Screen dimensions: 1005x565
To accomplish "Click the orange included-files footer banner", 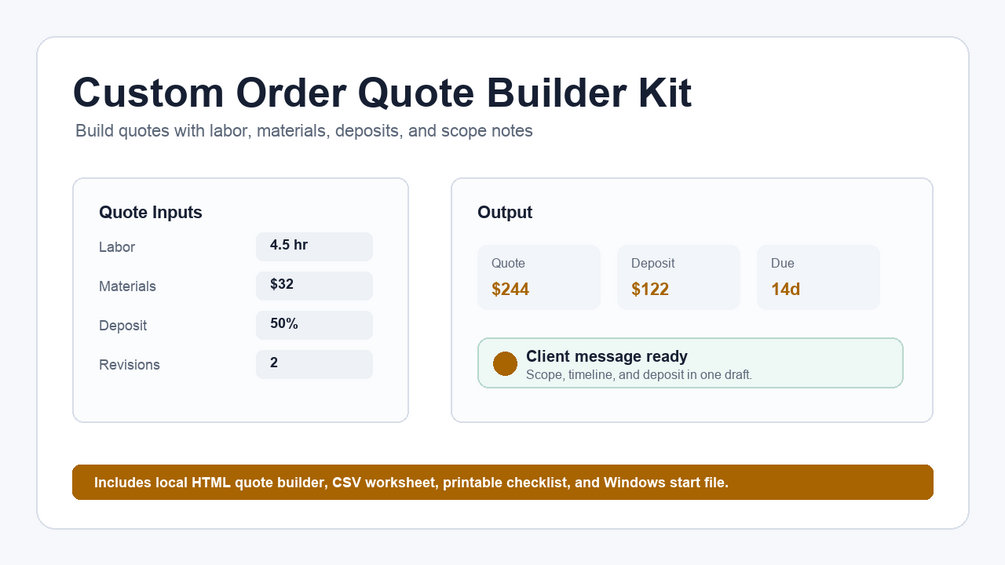I will tap(502, 482).
